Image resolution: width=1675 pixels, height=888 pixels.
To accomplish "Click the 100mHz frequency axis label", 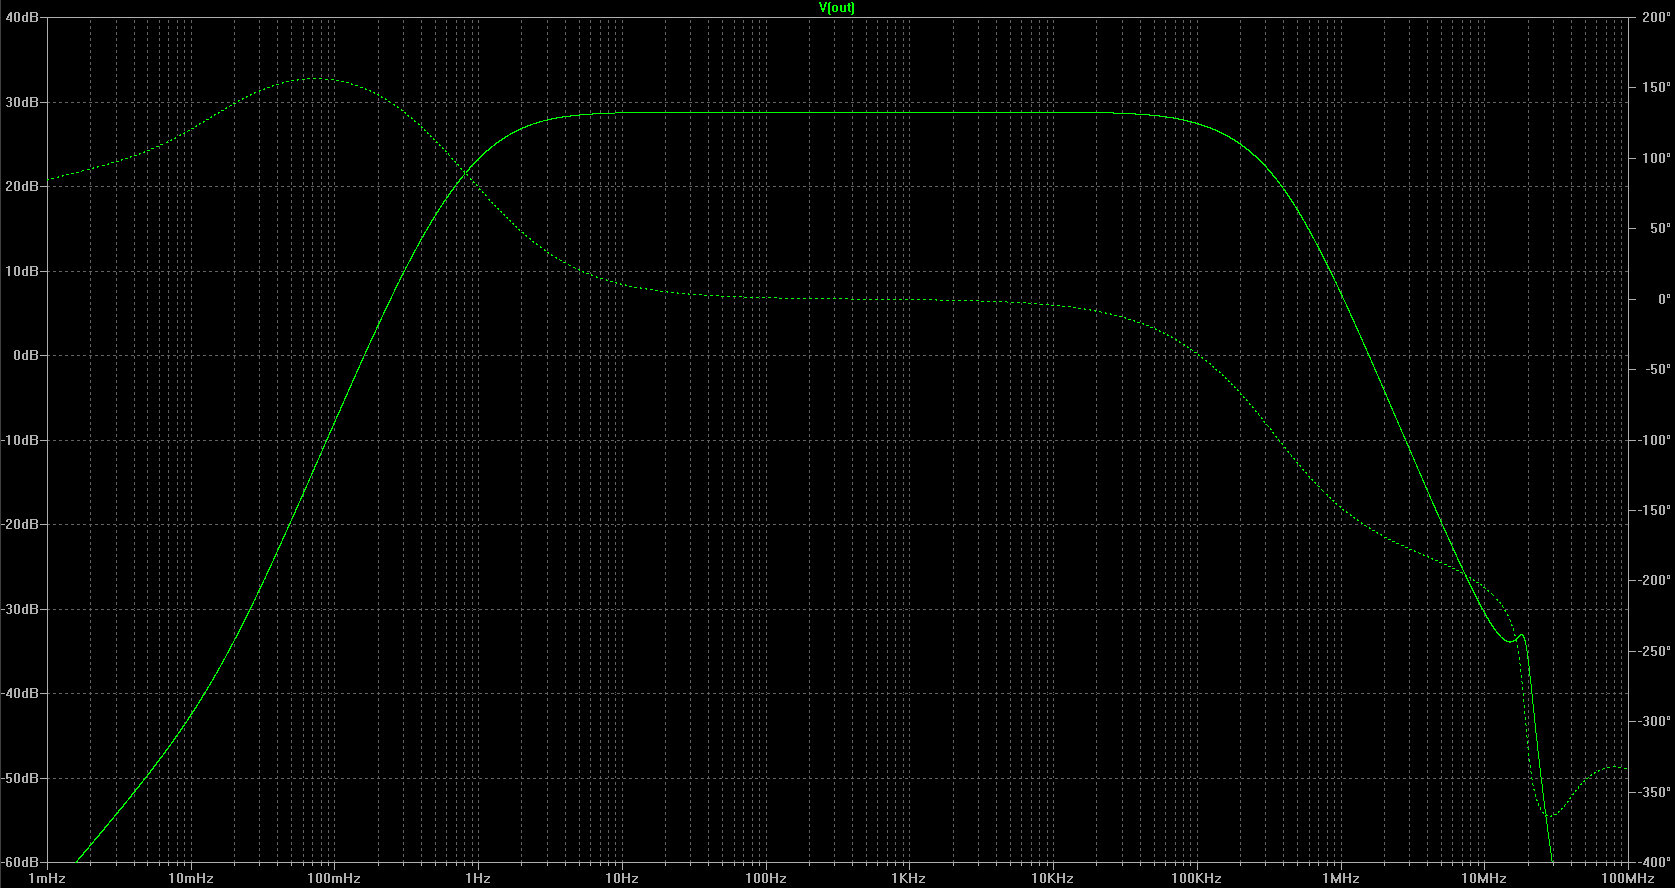I will pyautogui.click(x=334, y=879).
